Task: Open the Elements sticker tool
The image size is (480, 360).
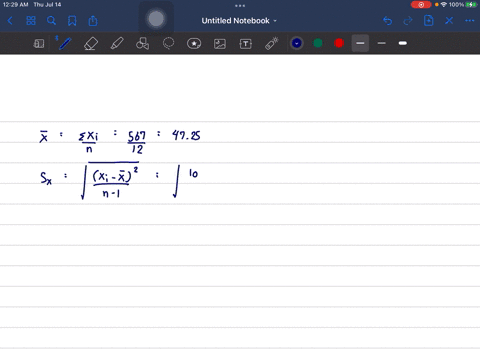Action: point(194,44)
